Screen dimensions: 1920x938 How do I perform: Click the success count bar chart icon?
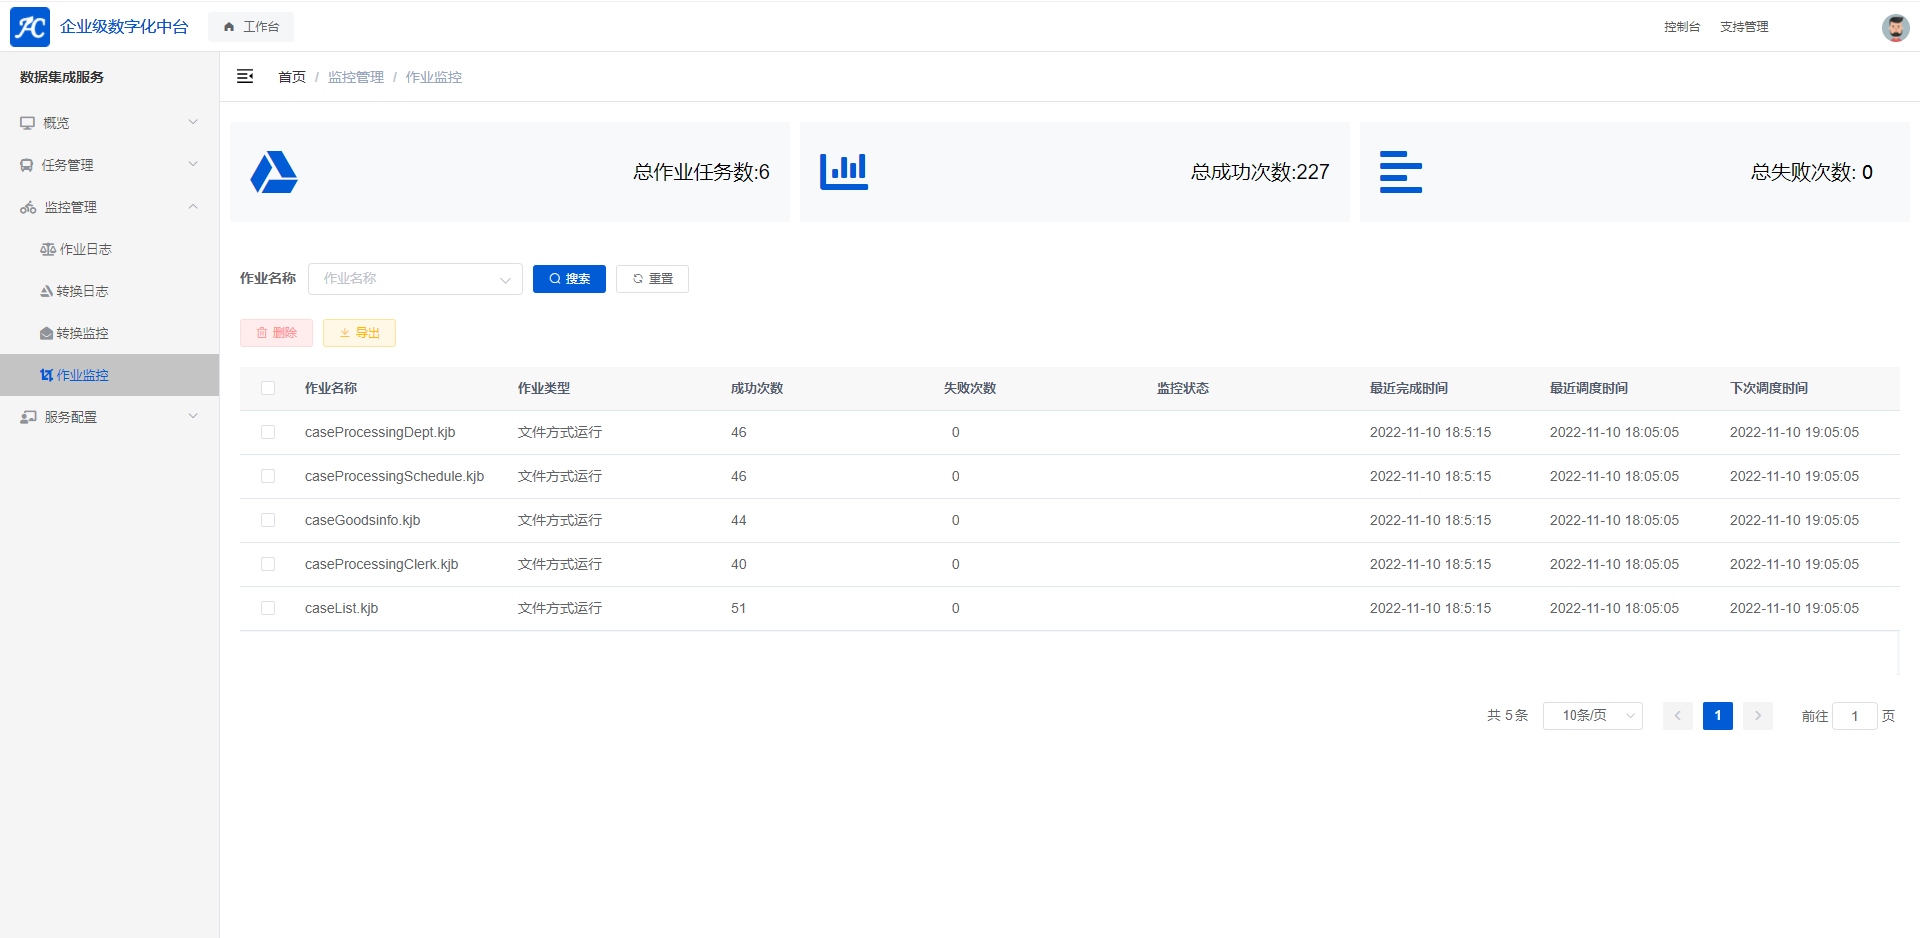tap(844, 172)
